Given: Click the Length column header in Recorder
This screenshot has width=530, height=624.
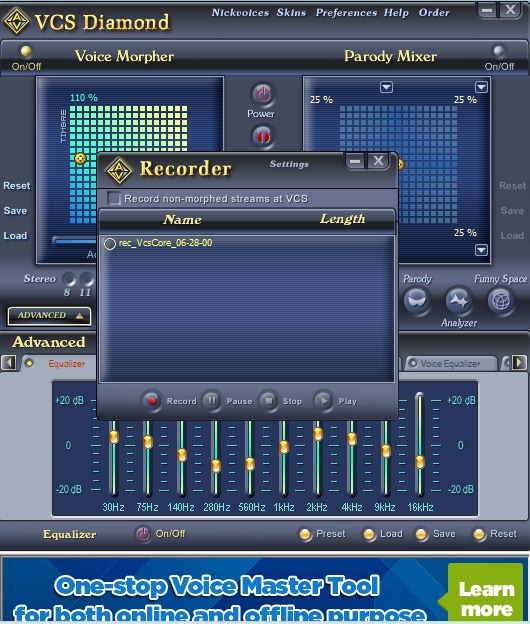Looking at the screenshot, I should pyautogui.click(x=342, y=219).
